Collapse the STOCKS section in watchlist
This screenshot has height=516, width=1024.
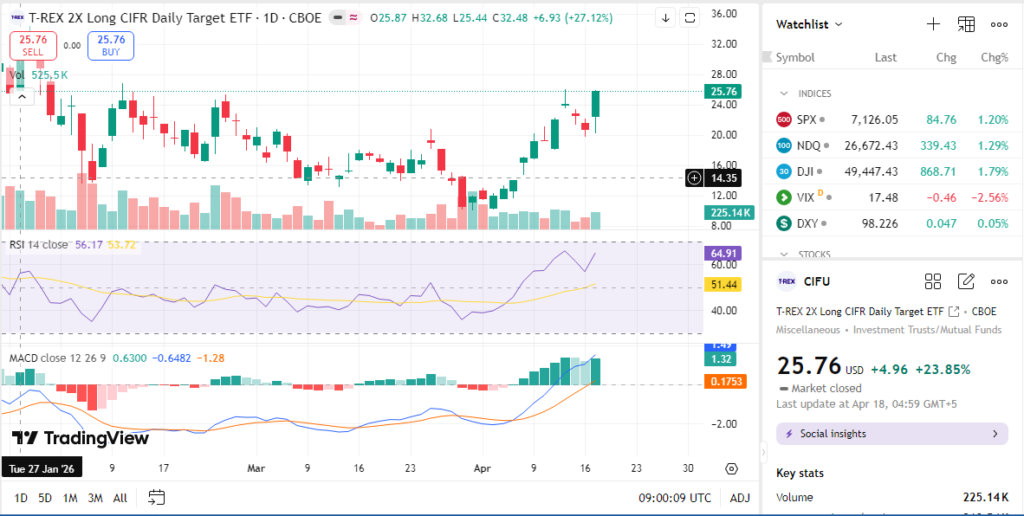(784, 254)
